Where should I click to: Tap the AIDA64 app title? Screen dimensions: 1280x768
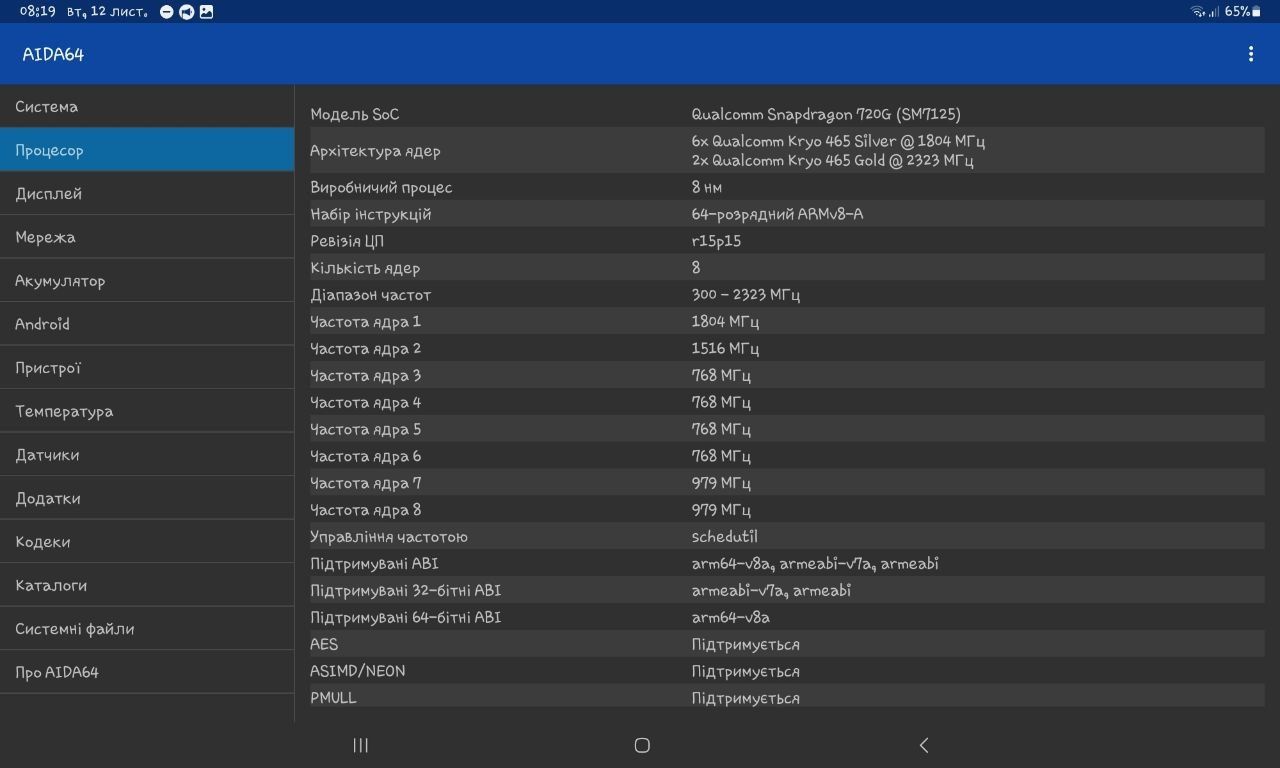(x=53, y=54)
